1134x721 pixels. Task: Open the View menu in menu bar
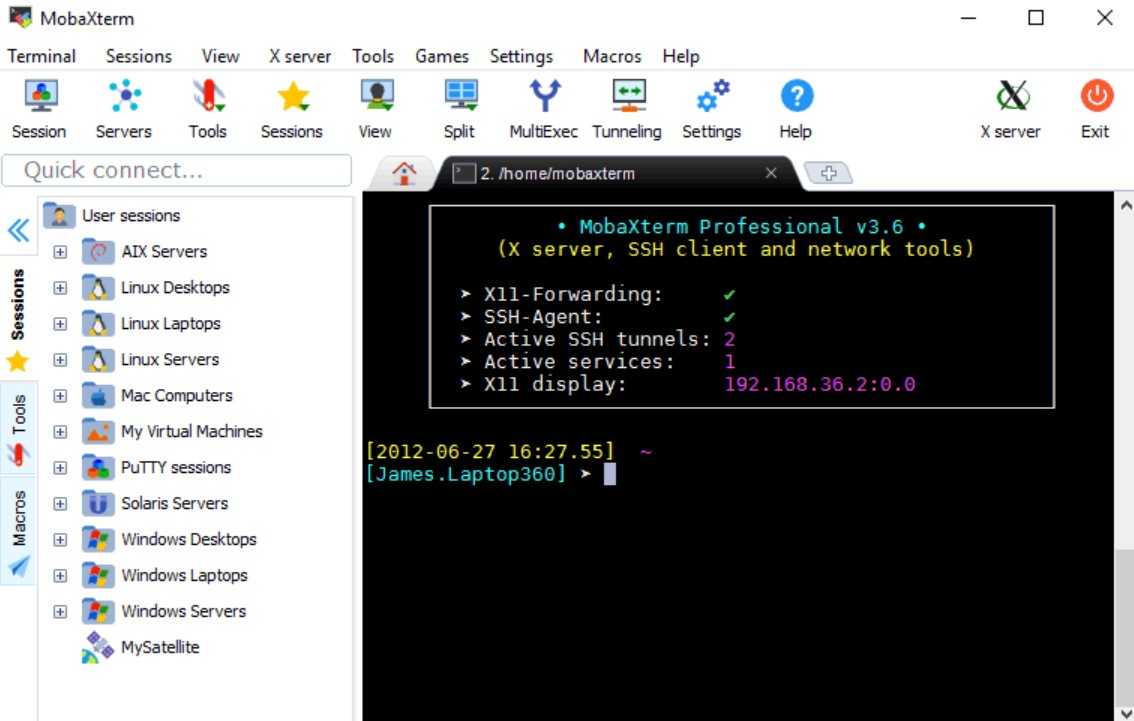pos(220,56)
